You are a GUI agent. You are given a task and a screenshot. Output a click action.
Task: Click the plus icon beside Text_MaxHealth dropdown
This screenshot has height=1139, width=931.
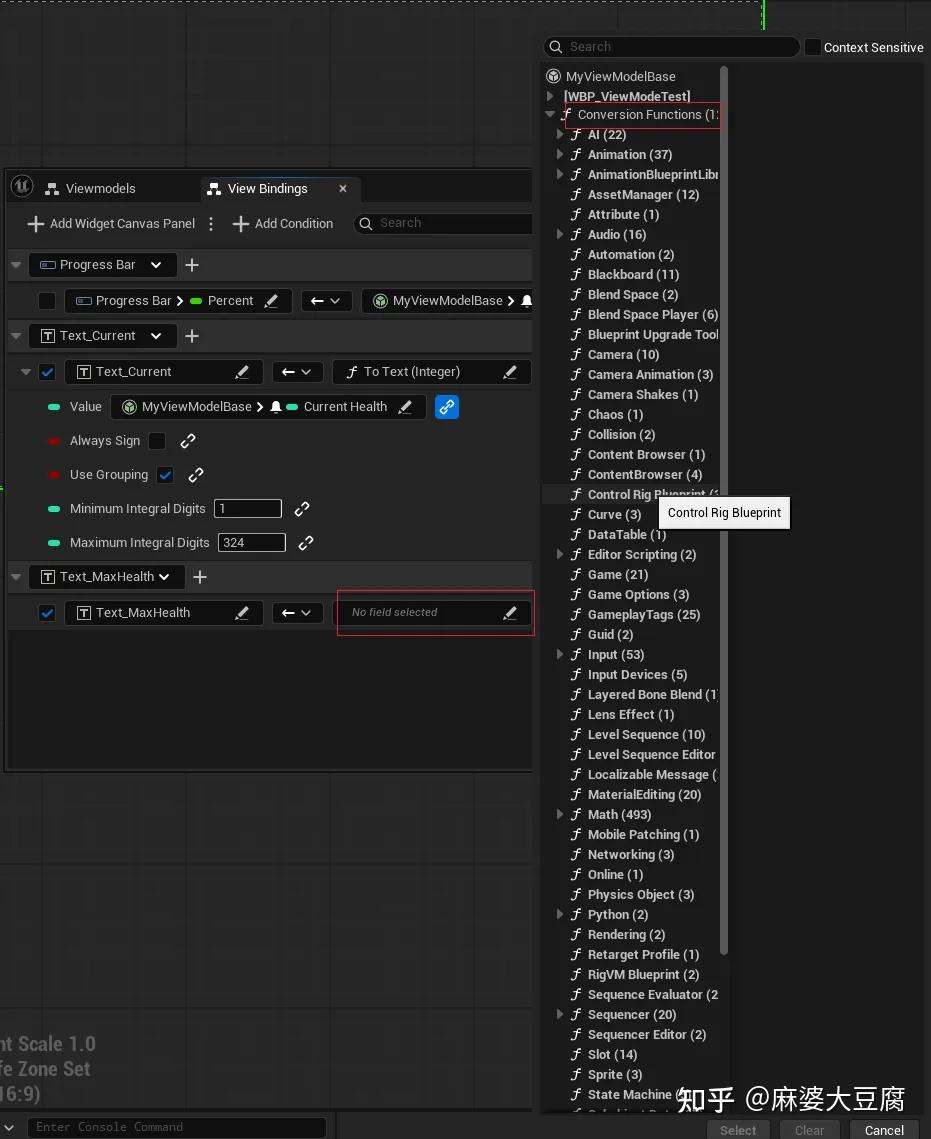point(200,577)
